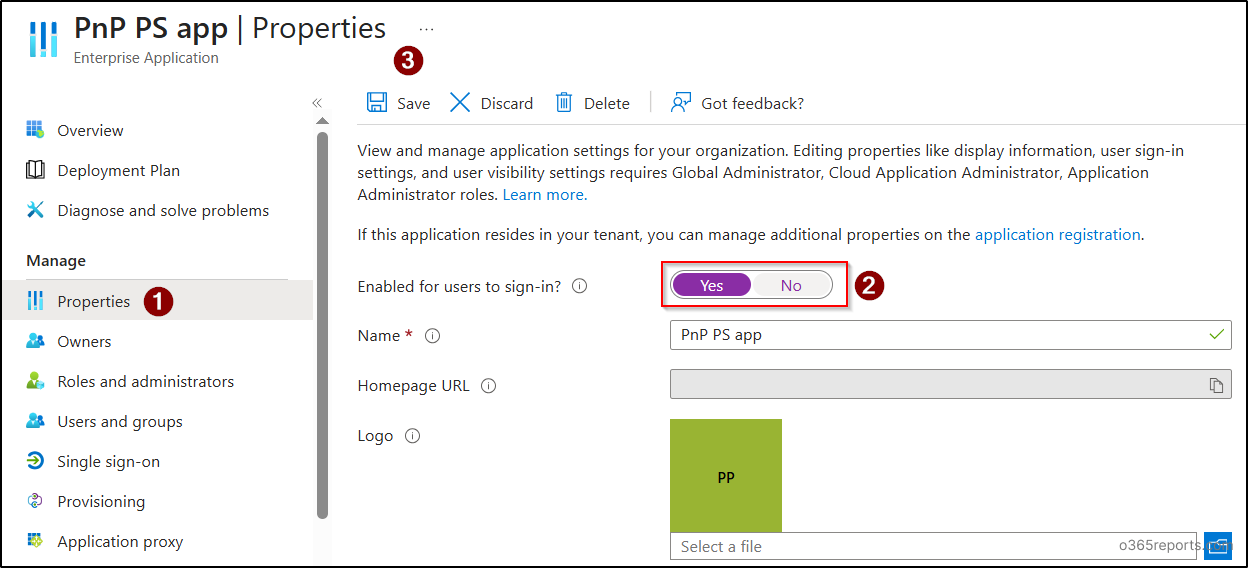Open the application registration link
The height and width of the screenshot is (568, 1248).
tap(1058, 234)
